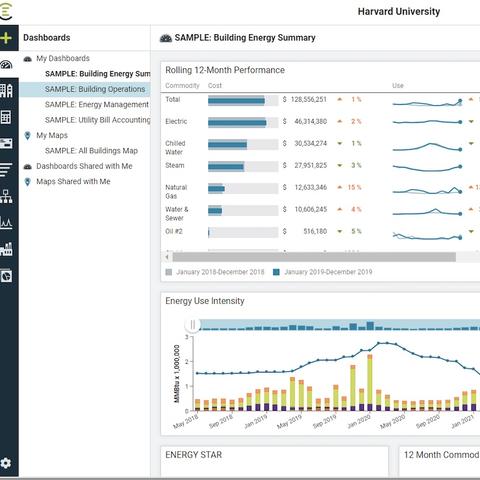Click Rolling 12-Month Performance widget title

point(225,70)
